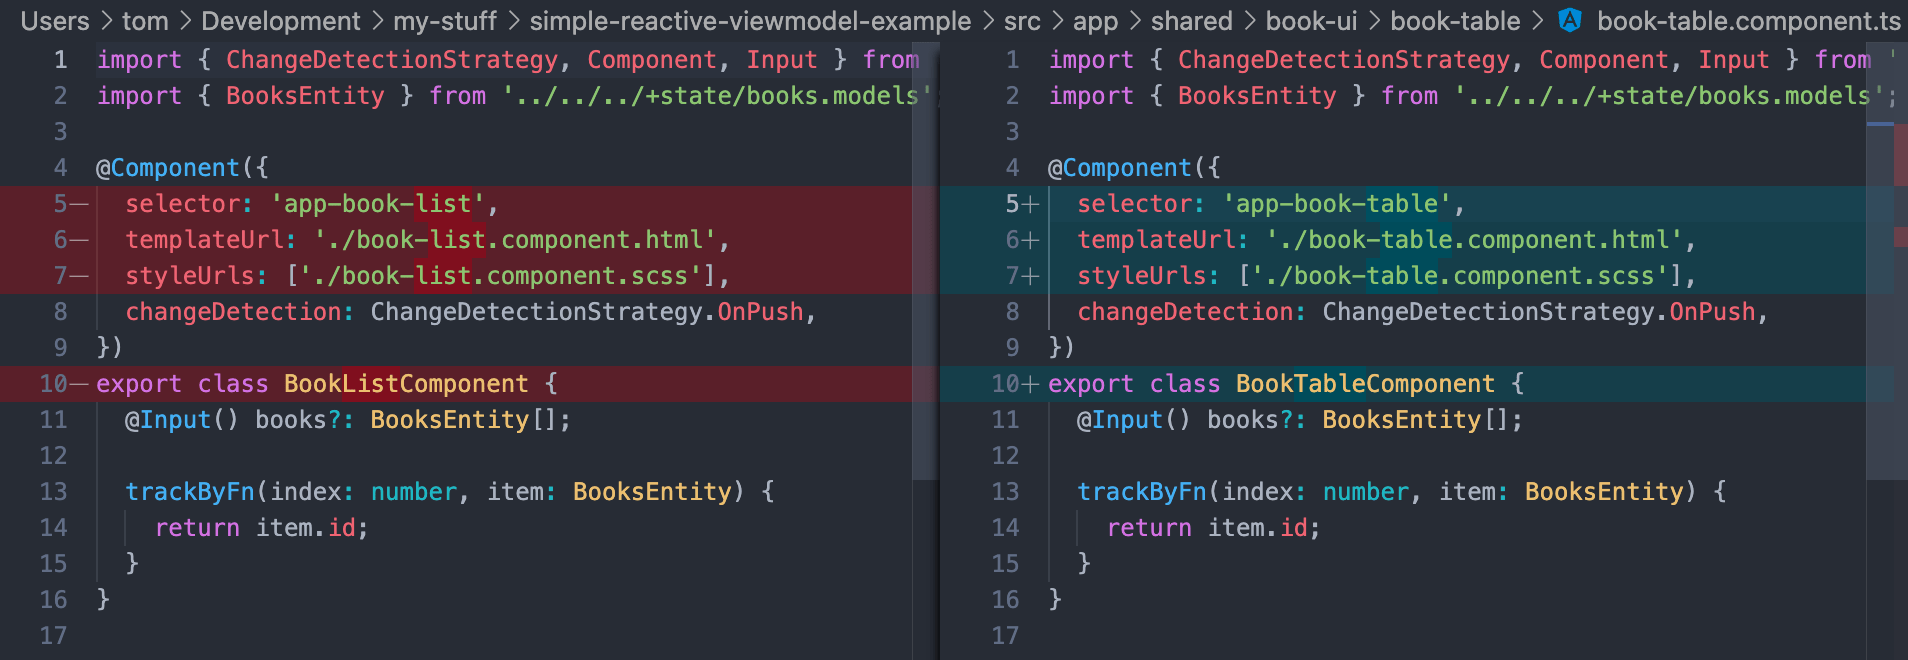Click 'app-book-table' selector string in right pane

click(x=1337, y=204)
